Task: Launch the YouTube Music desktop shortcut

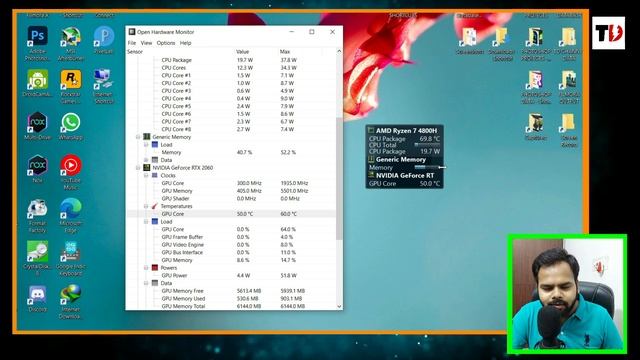Action: [x=71, y=165]
